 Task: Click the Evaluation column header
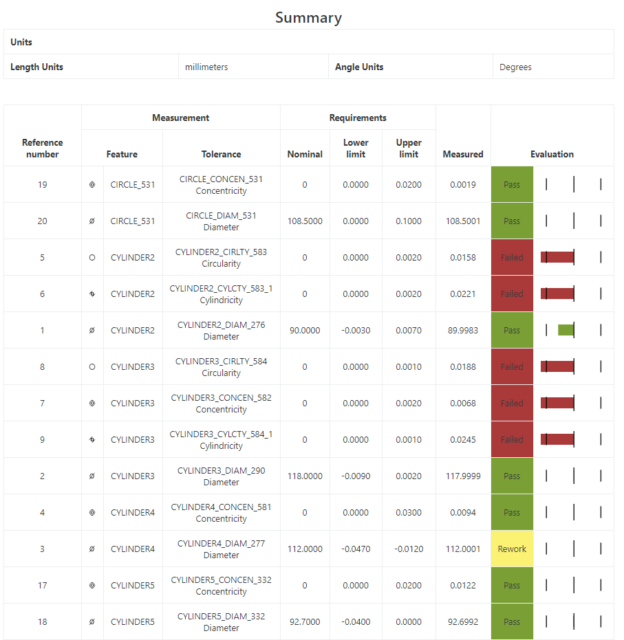point(552,154)
